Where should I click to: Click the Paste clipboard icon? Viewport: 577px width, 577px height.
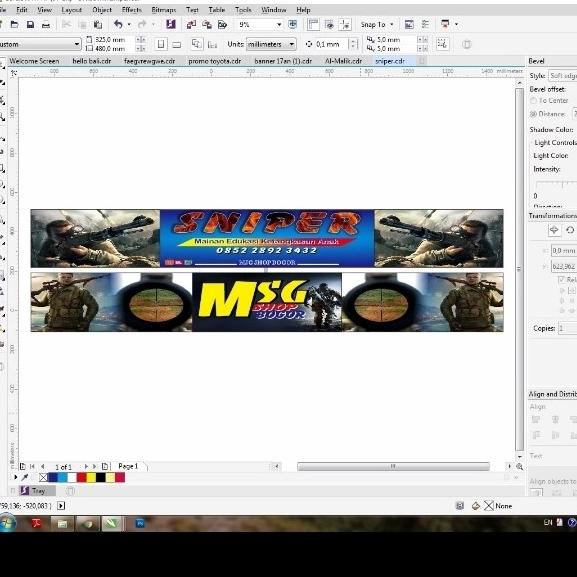click(x=98, y=25)
